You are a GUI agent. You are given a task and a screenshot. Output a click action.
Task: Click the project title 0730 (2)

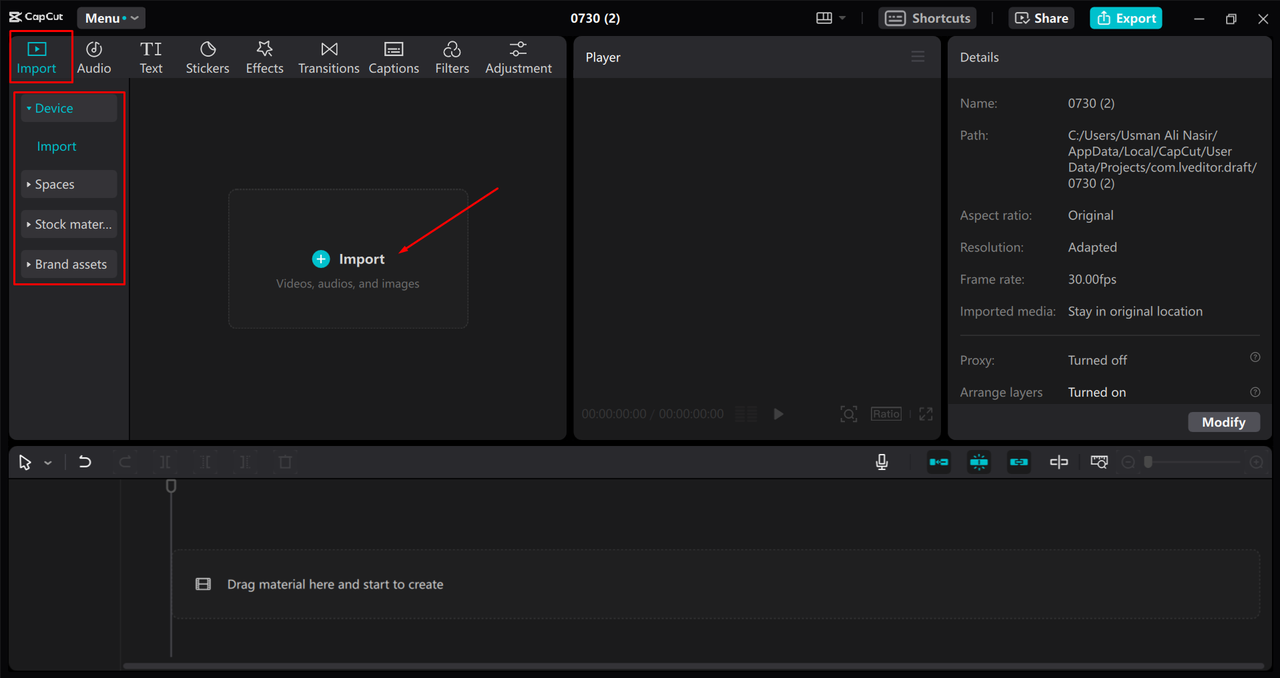pyautogui.click(x=596, y=18)
